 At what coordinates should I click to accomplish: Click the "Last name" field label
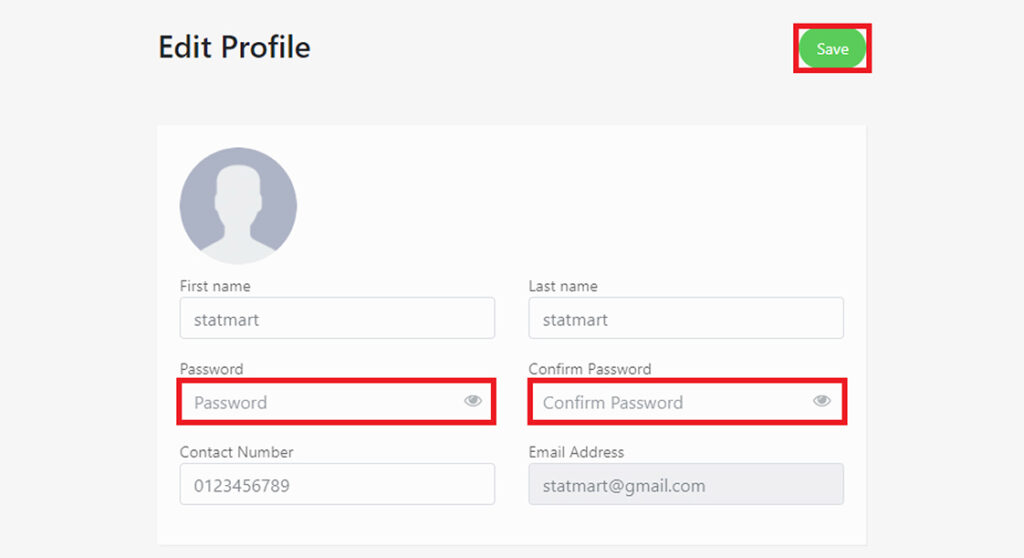click(x=563, y=286)
